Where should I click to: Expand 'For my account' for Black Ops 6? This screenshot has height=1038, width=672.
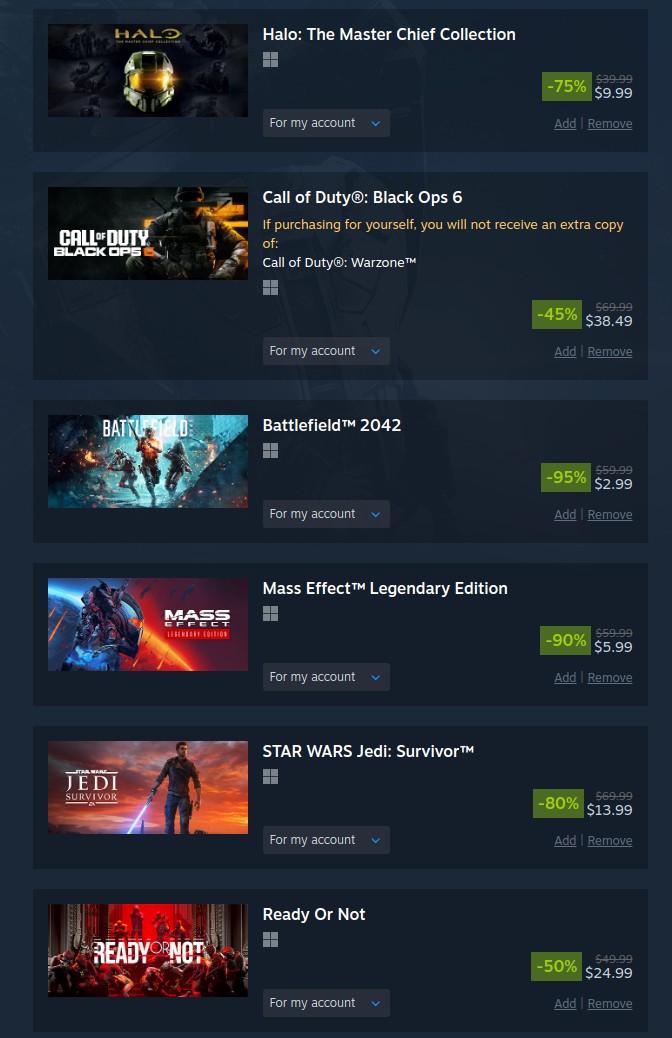coord(326,351)
